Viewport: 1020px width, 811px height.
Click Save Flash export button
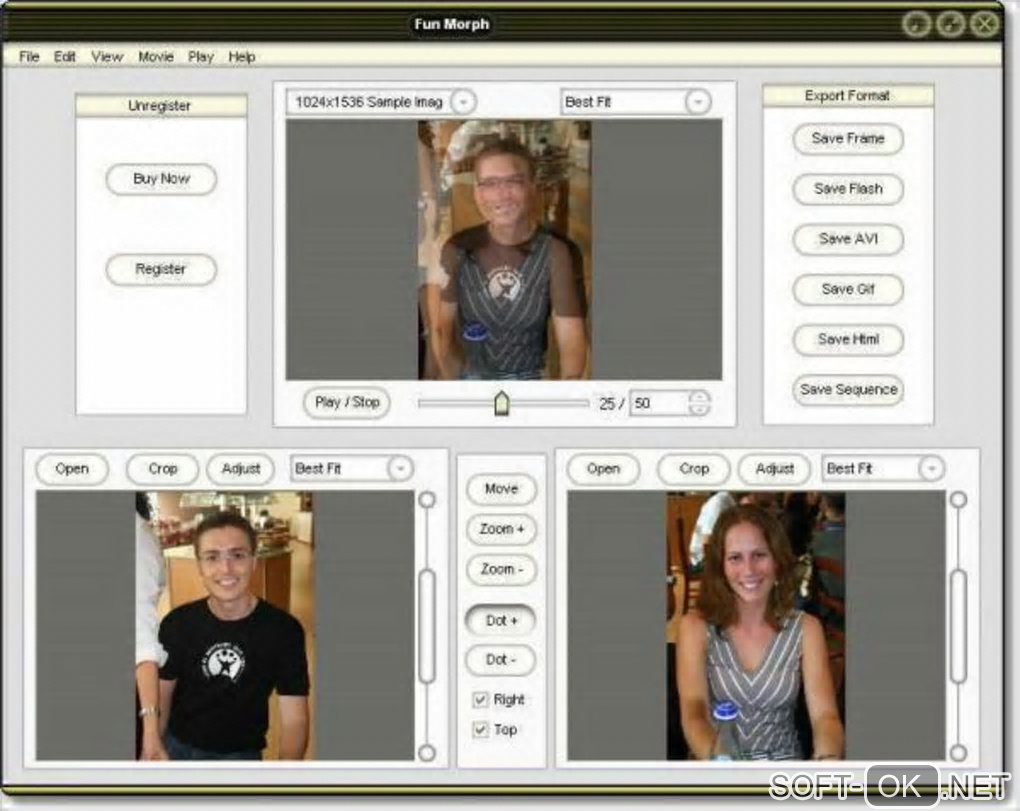coord(848,189)
